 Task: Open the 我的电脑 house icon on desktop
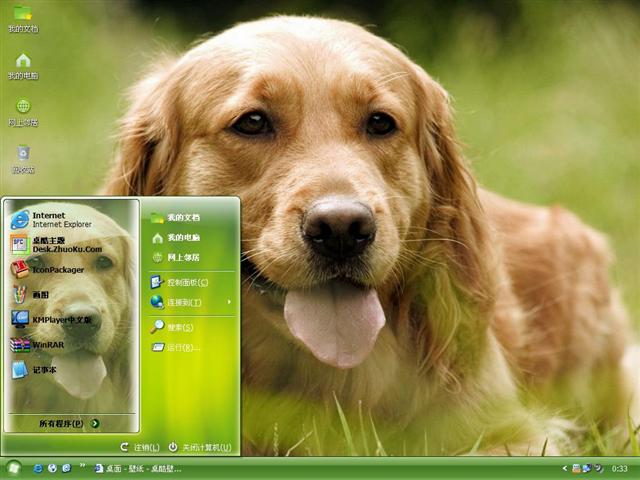(23, 66)
